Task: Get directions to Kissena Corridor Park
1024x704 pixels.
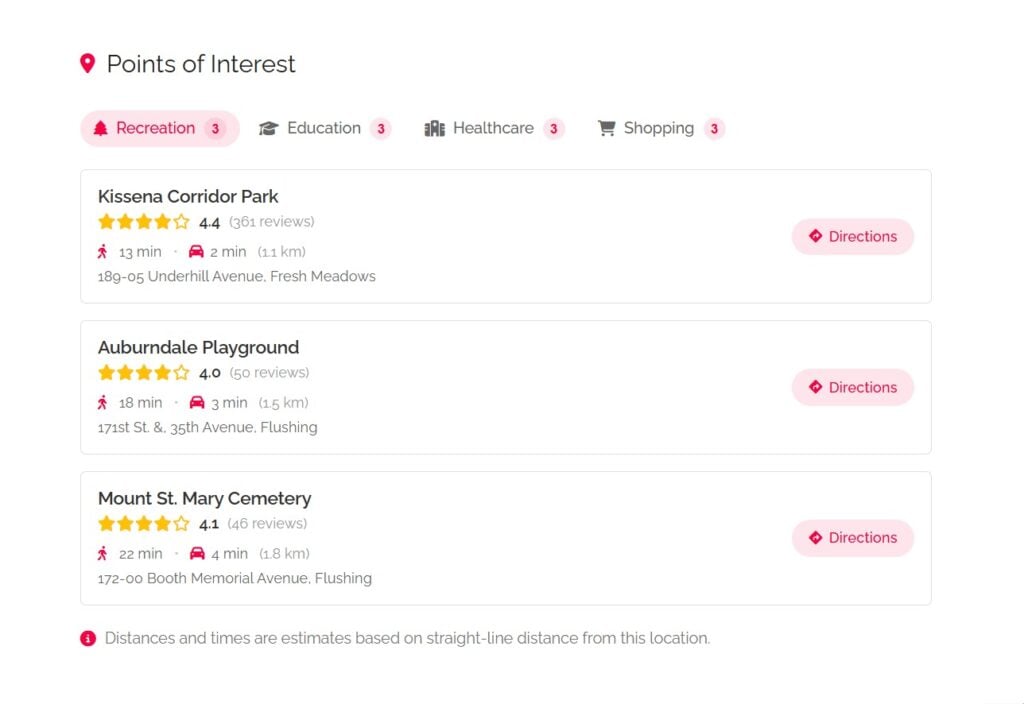Action: [852, 237]
